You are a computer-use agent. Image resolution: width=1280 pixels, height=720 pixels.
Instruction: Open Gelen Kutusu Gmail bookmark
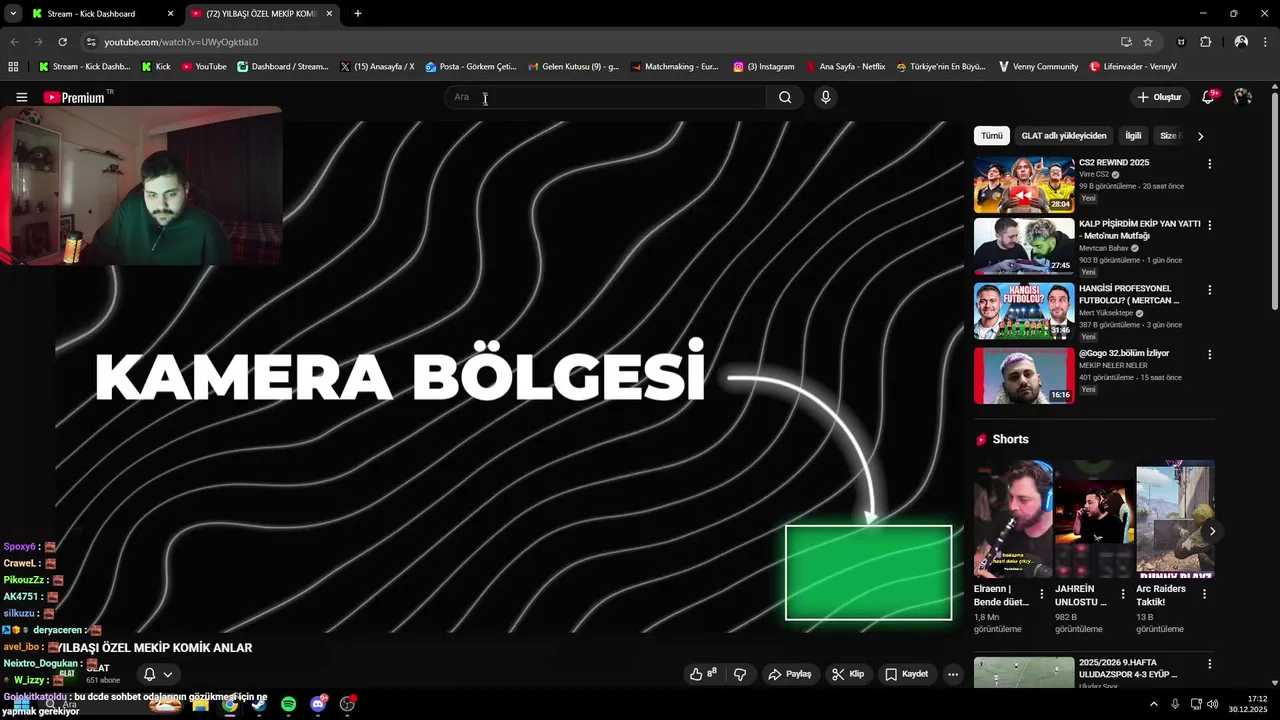pos(574,67)
